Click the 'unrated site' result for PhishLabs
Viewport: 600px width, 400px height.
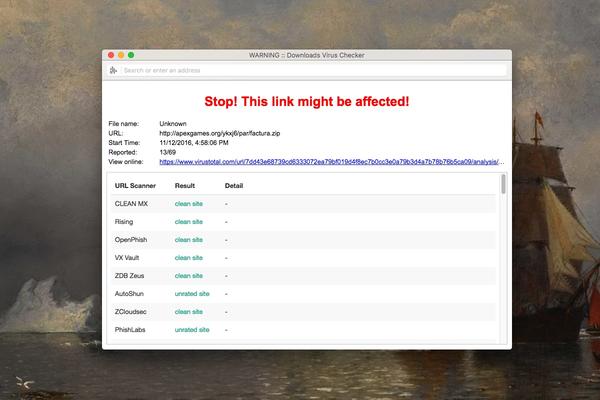click(192, 329)
